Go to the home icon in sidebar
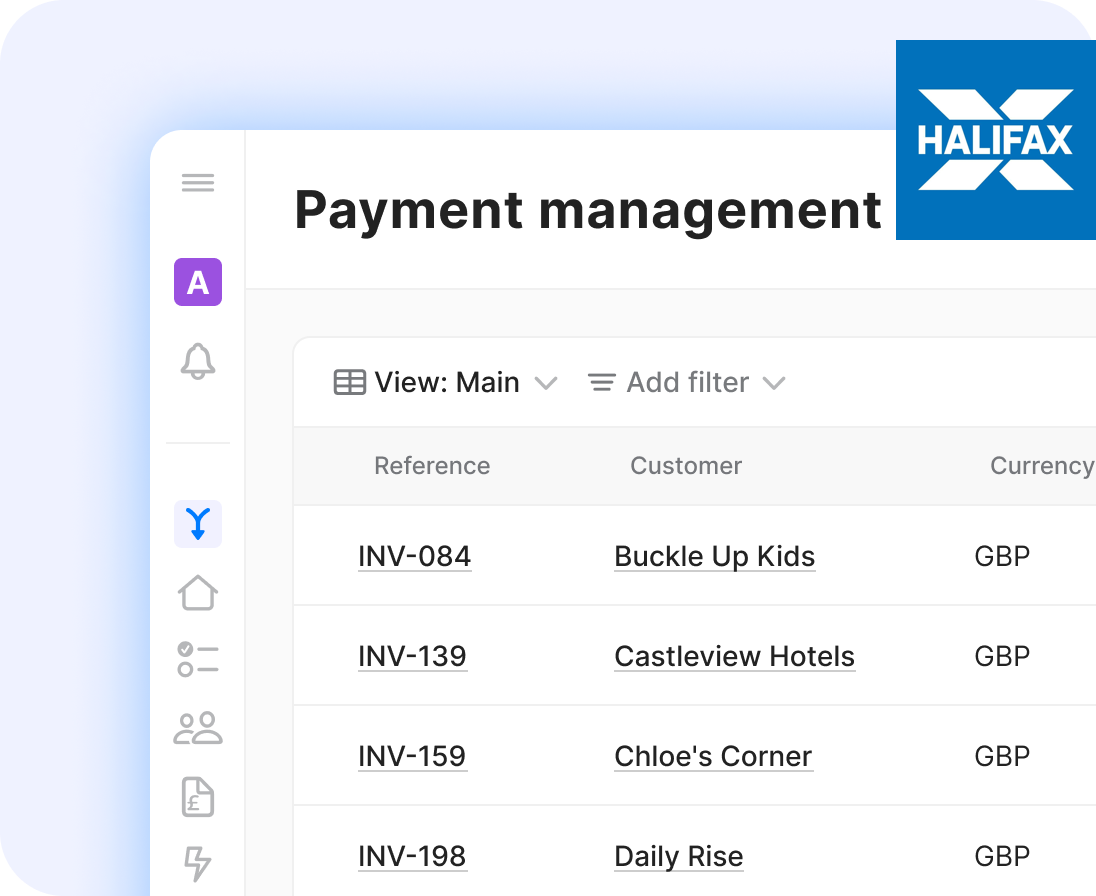 coord(198,592)
